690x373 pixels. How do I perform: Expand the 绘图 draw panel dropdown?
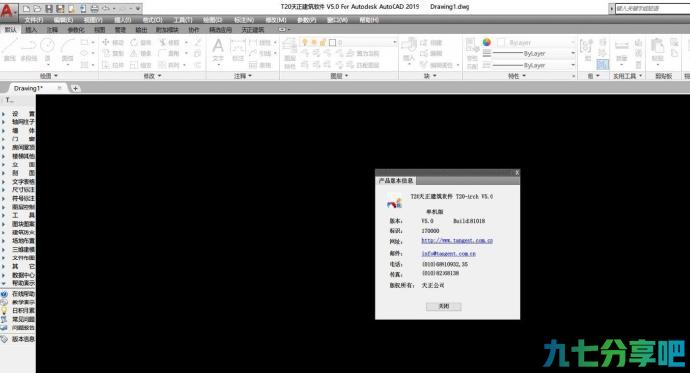49,76
